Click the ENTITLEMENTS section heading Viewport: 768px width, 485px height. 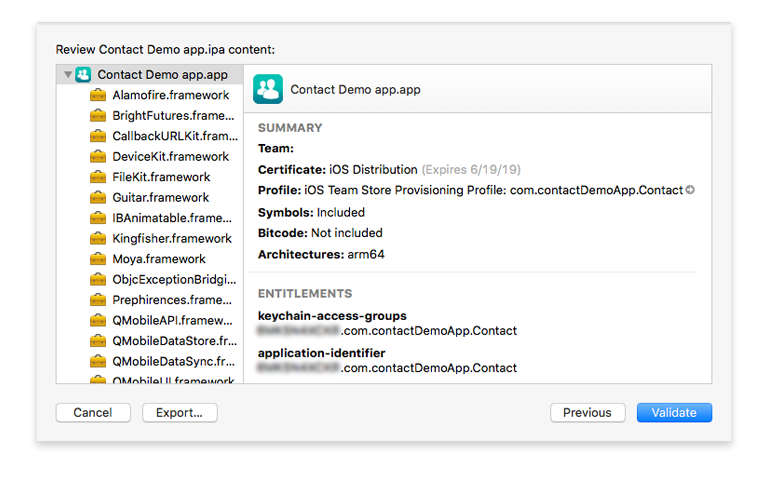[x=305, y=293]
